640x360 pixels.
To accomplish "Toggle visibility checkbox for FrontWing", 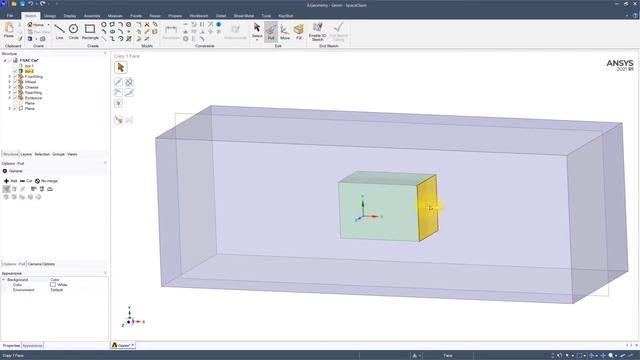I will [15, 77].
